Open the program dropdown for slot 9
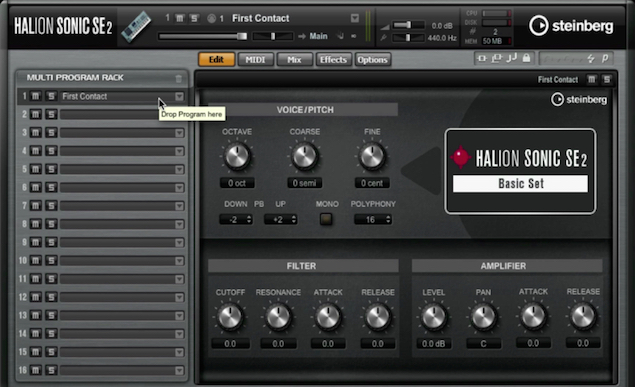 click(x=179, y=242)
